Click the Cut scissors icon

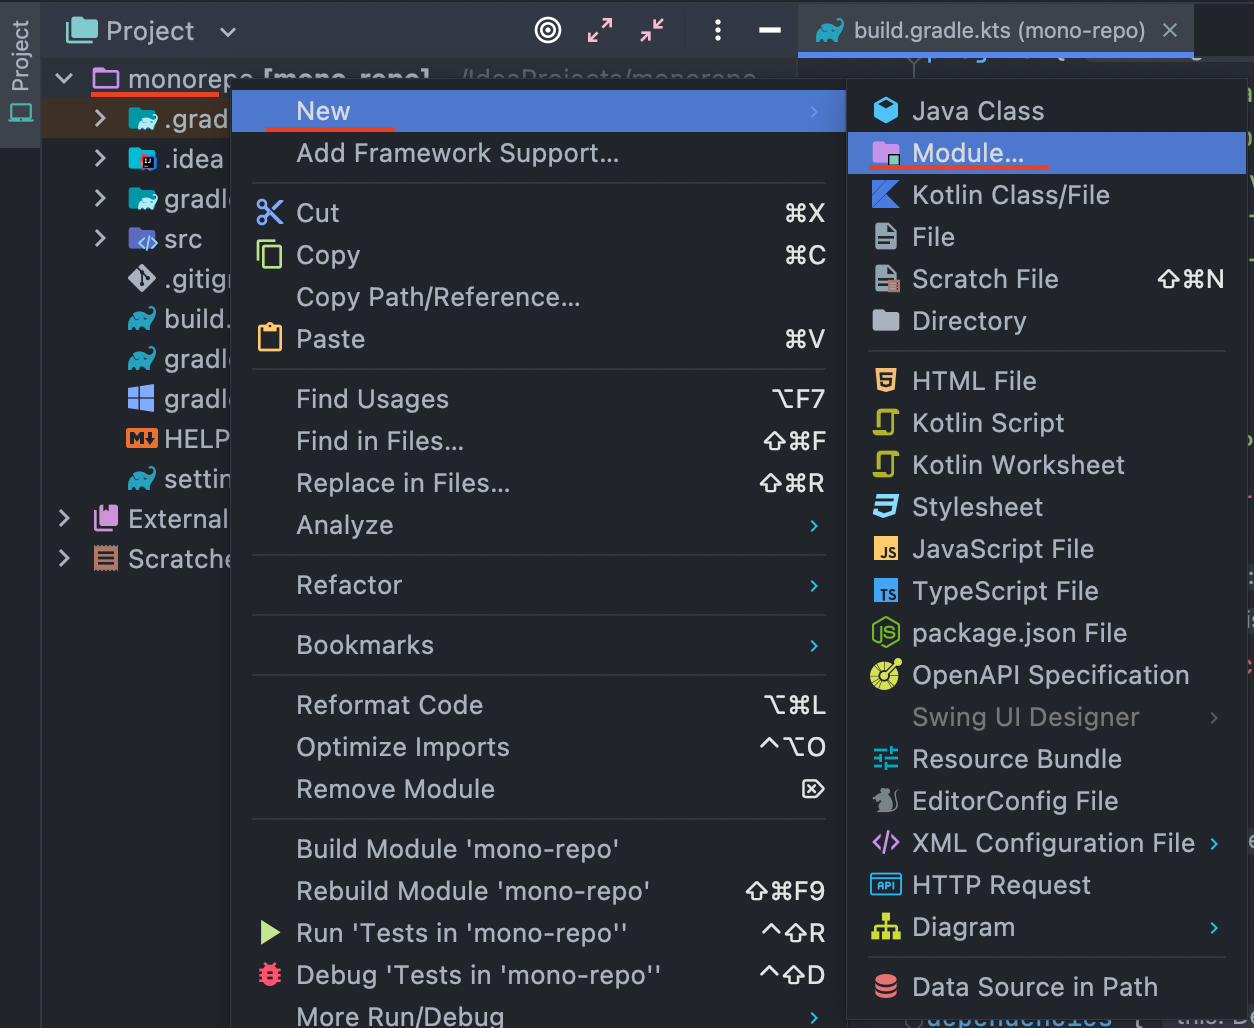tap(270, 213)
